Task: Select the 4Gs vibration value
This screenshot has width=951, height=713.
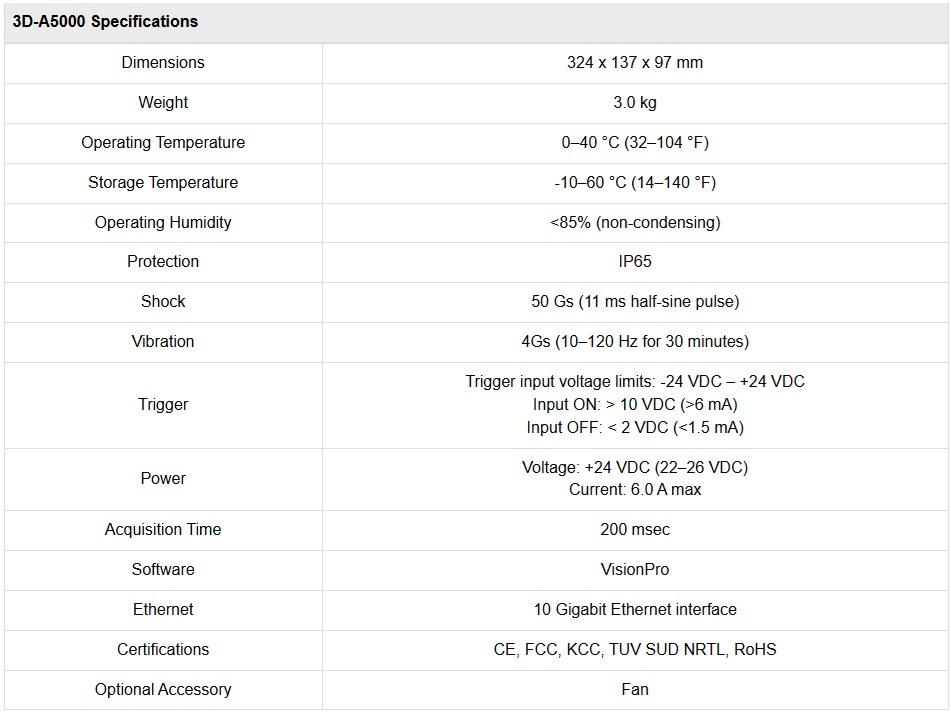Action: tap(634, 342)
